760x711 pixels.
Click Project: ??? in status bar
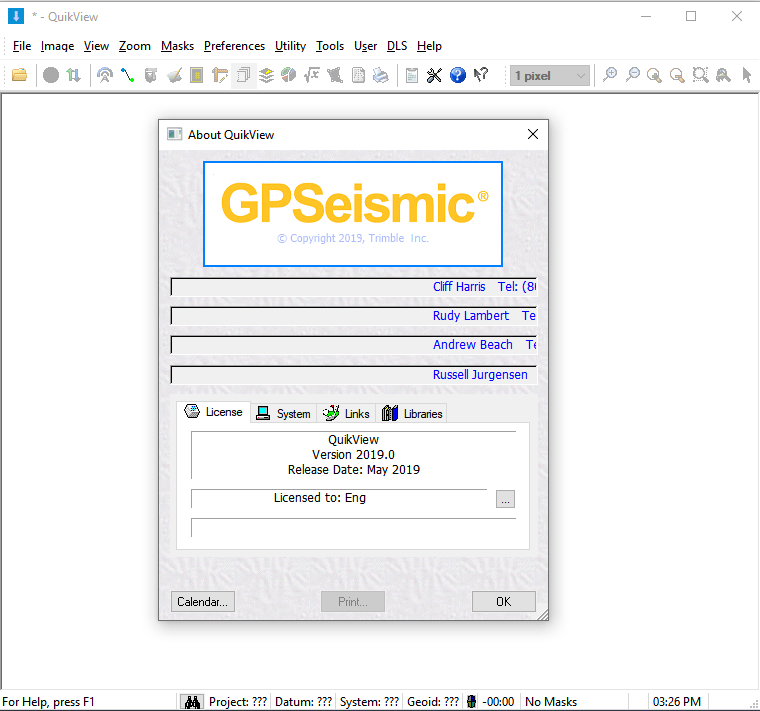(x=238, y=702)
